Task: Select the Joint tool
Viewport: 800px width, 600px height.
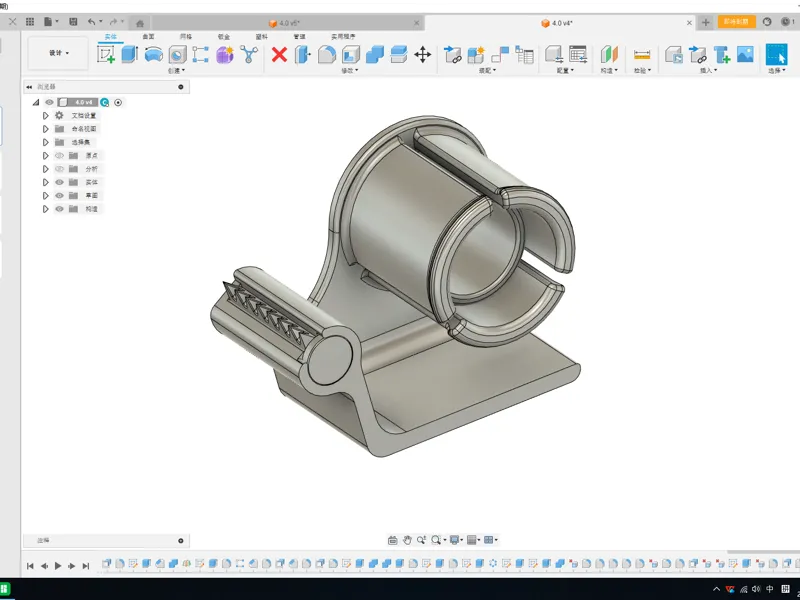Action: click(500, 54)
